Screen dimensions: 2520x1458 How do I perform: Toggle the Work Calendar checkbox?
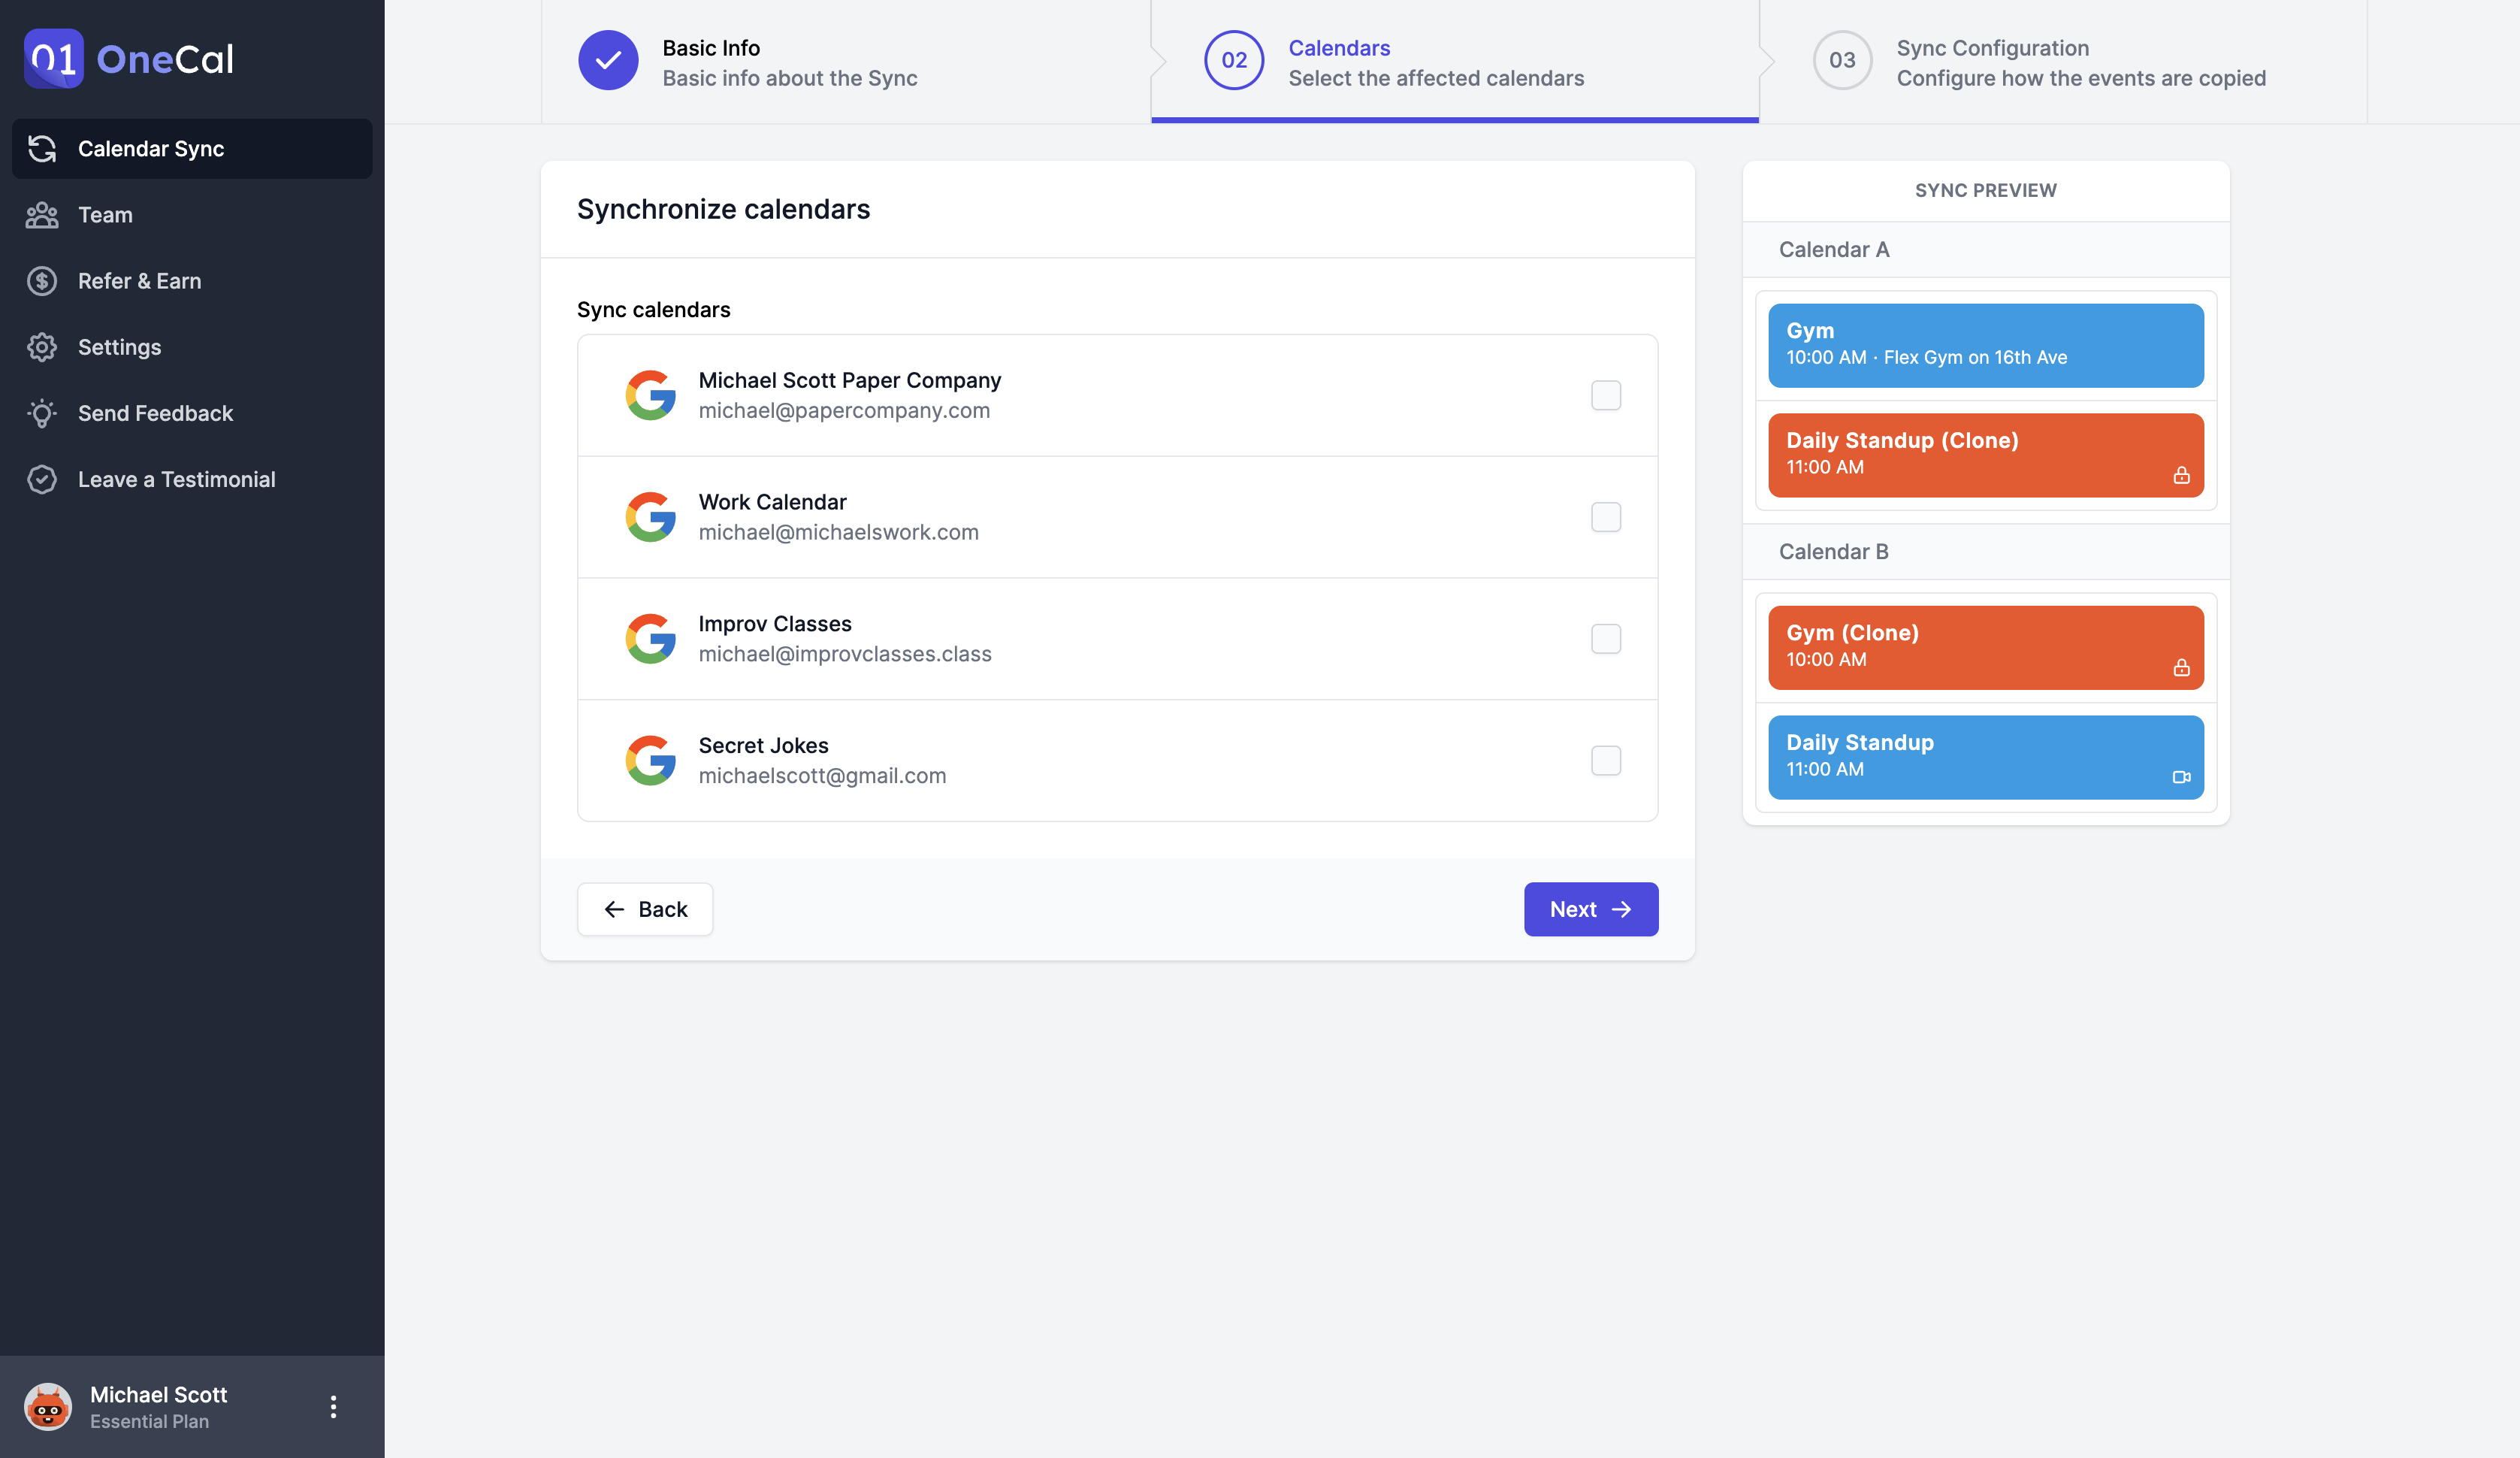(x=1606, y=516)
